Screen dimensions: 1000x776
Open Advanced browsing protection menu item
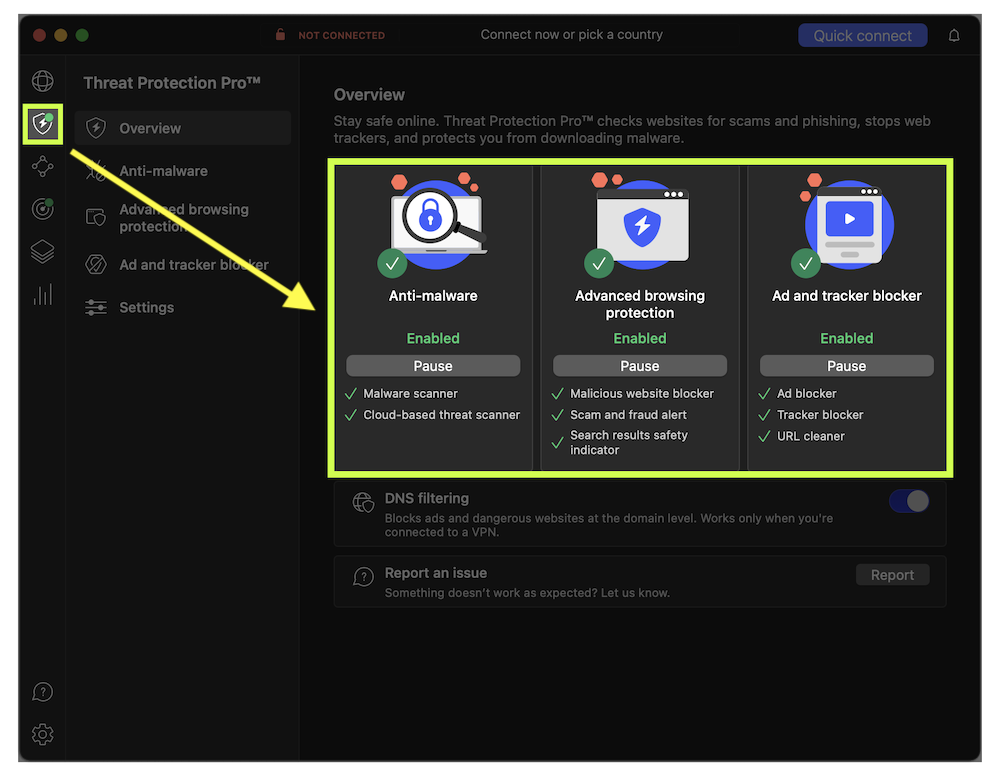tap(182, 217)
